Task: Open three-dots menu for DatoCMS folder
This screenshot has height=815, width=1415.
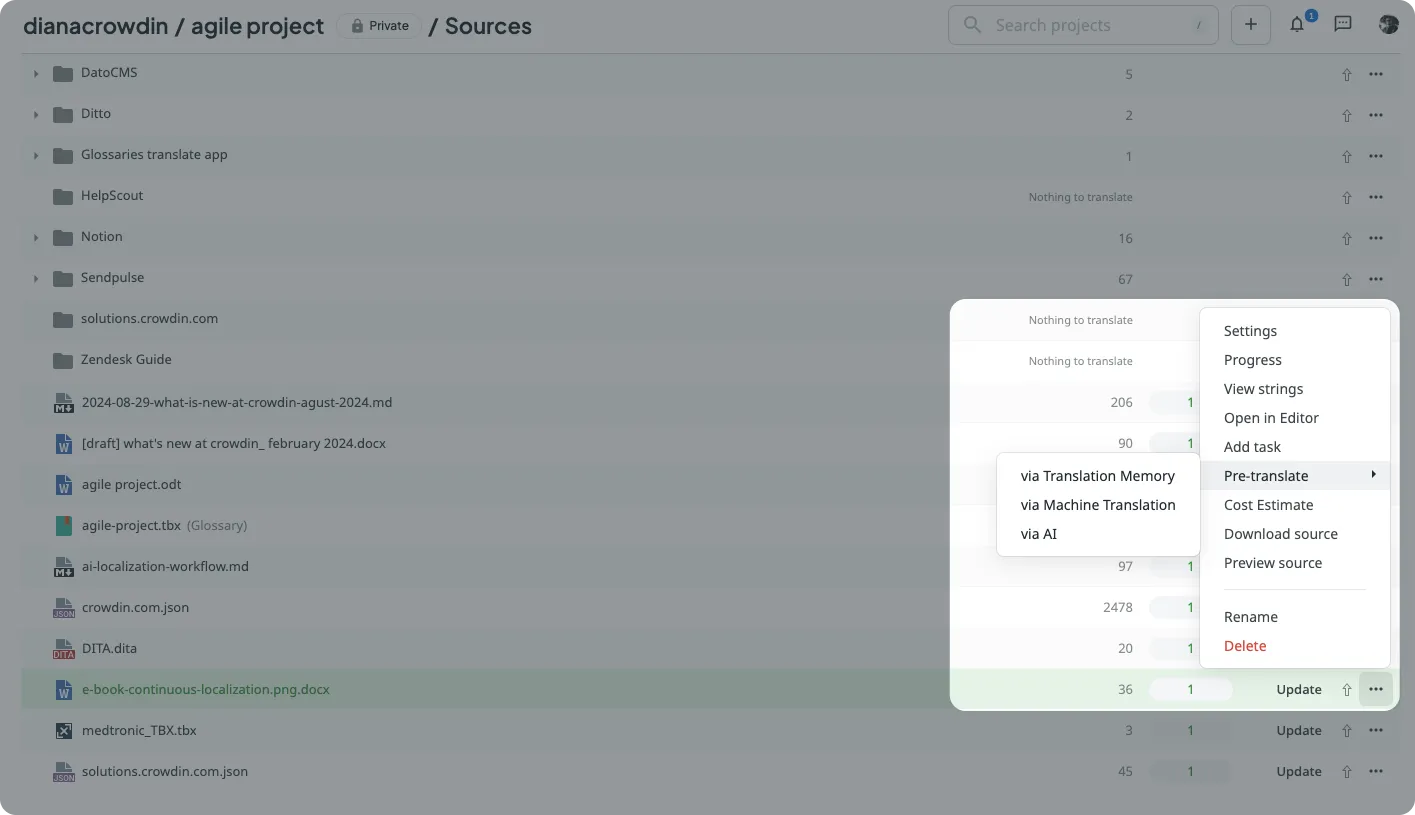Action: [1376, 74]
